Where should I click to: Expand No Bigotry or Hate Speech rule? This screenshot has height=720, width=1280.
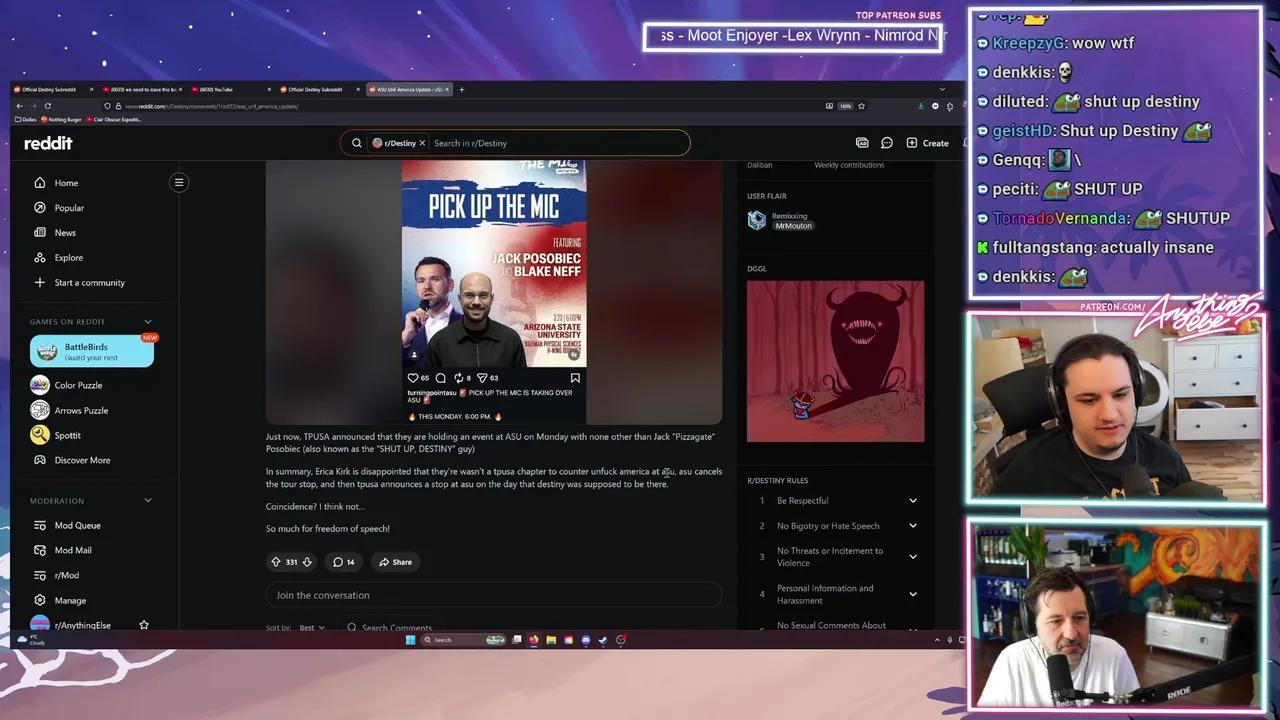coord(913,526)
